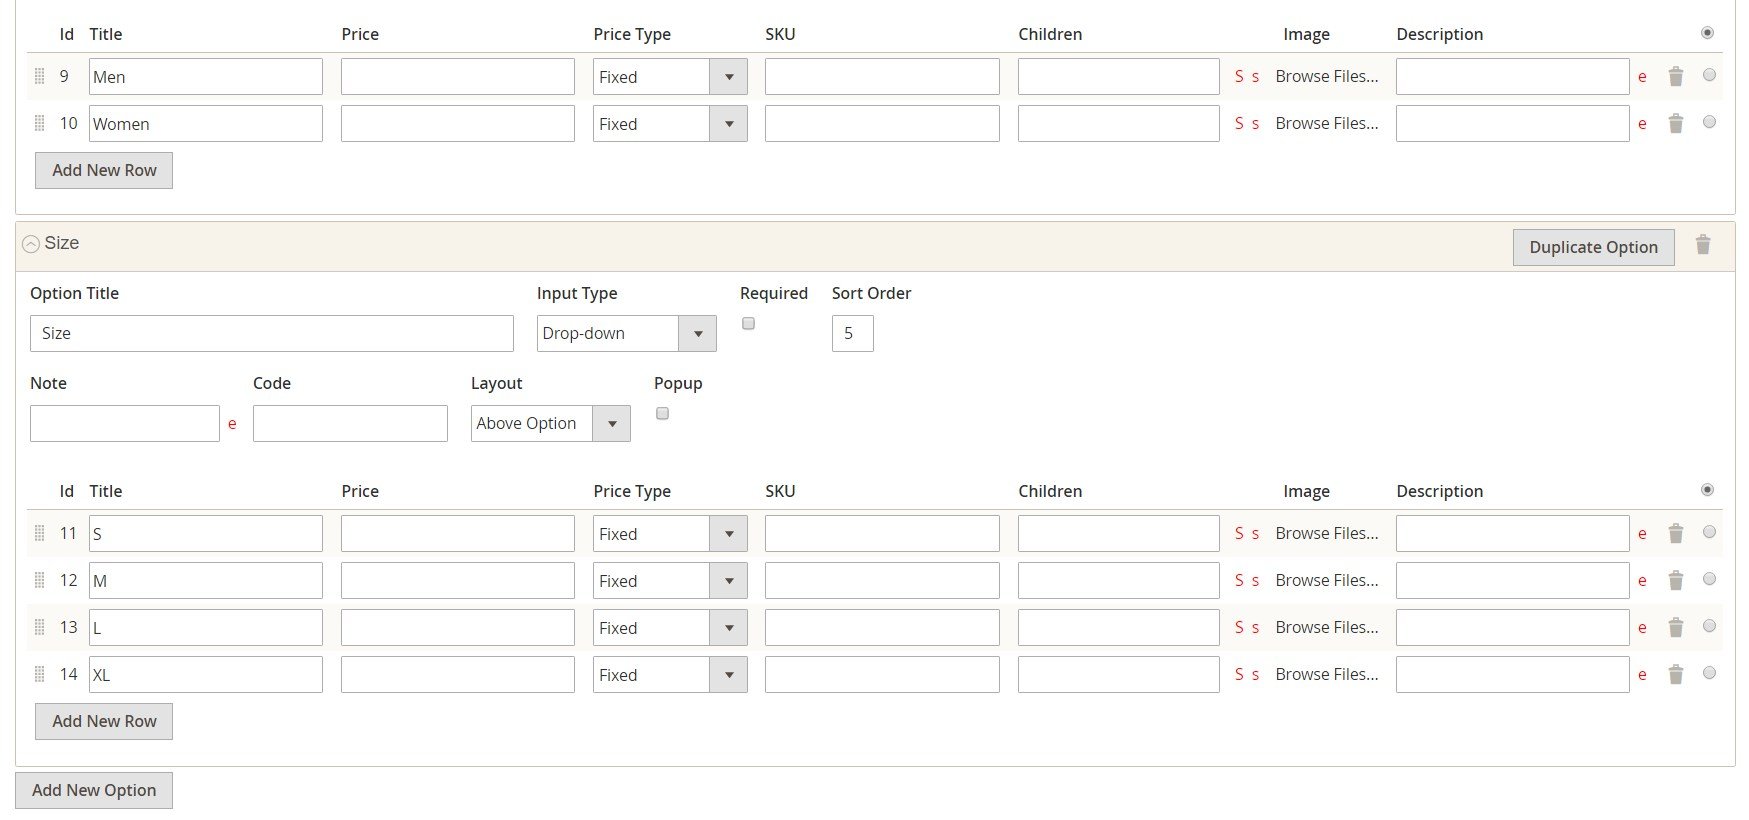Viewport: 1749px width, 820px height.
Task: Click the Option Title field containing Size
Action: pos(272,333)
